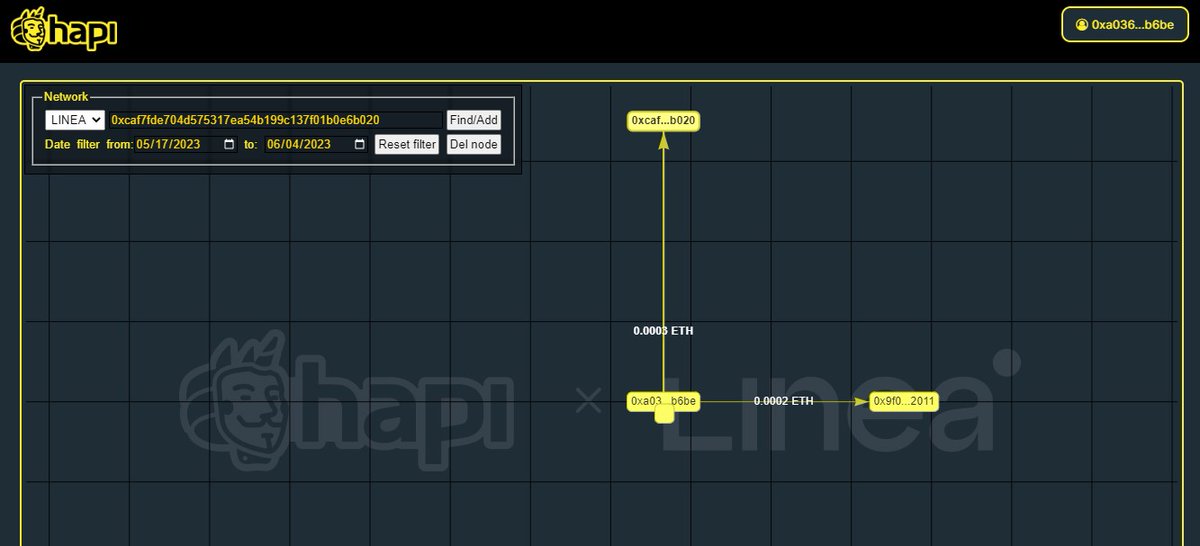Click the hapi logo in header

pyautogui.click(x=64, y=29)
